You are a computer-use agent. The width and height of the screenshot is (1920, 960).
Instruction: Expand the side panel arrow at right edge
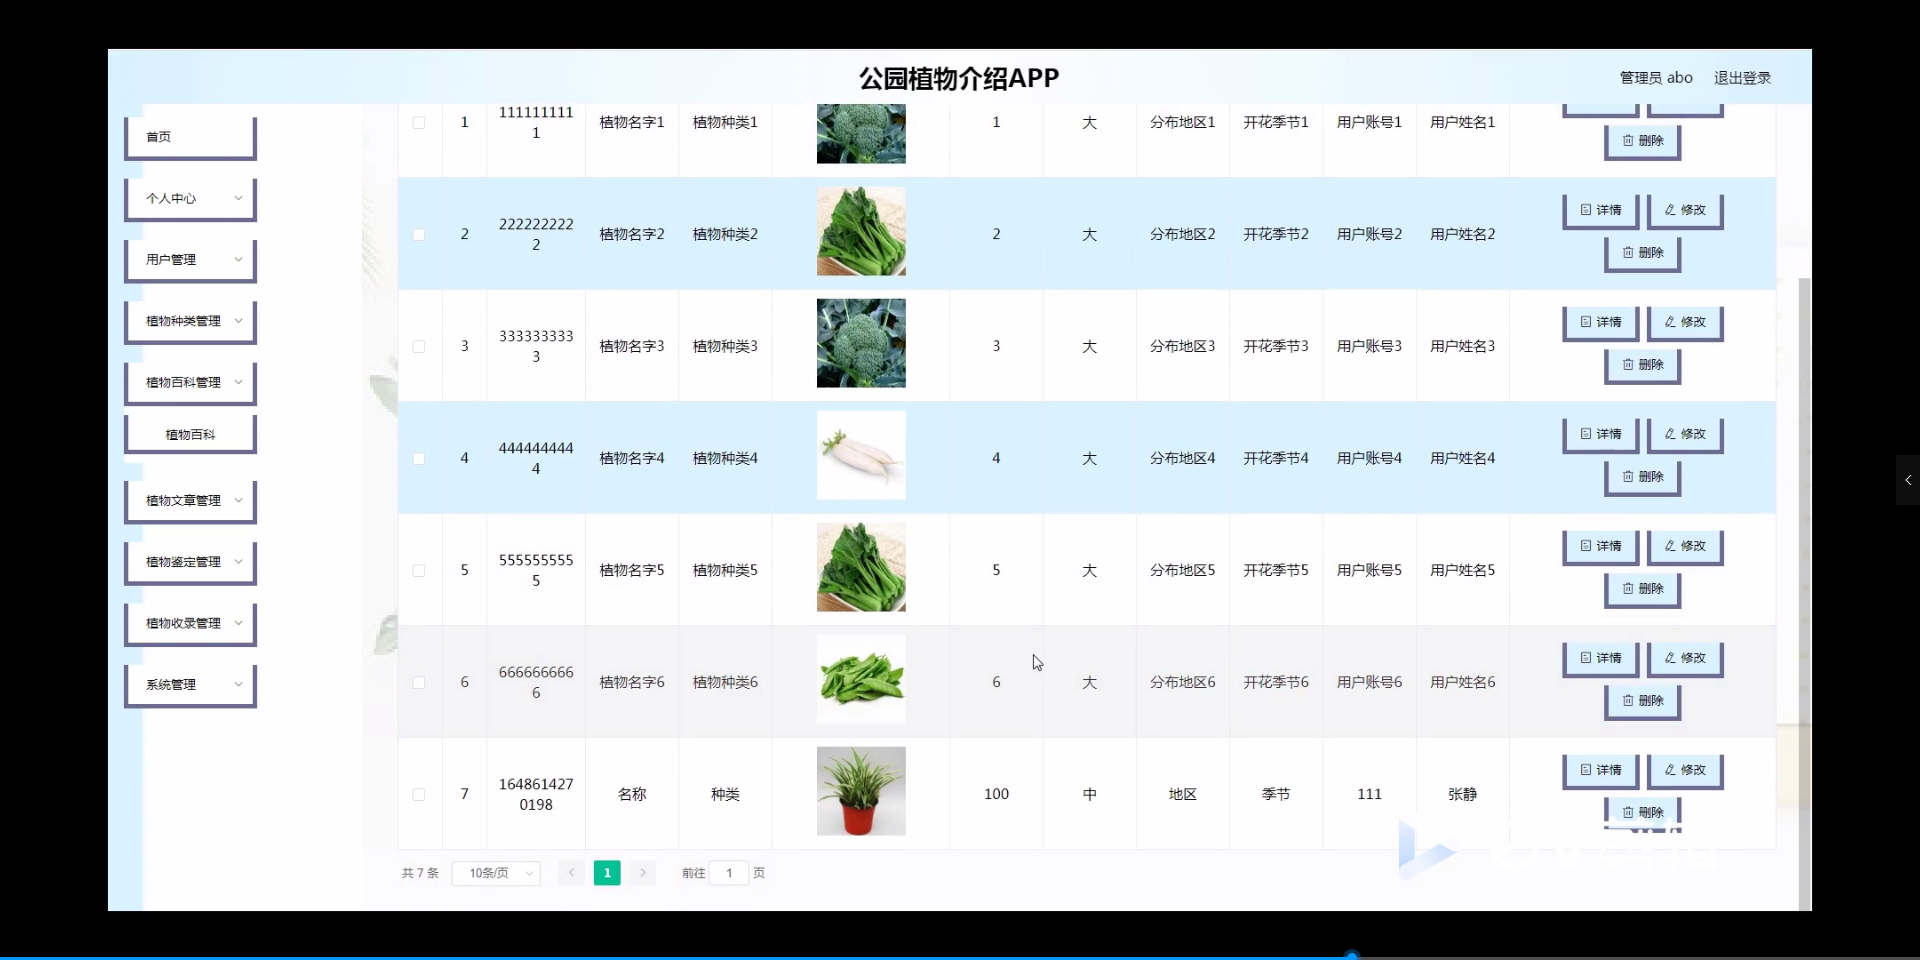click(1908, 480)
